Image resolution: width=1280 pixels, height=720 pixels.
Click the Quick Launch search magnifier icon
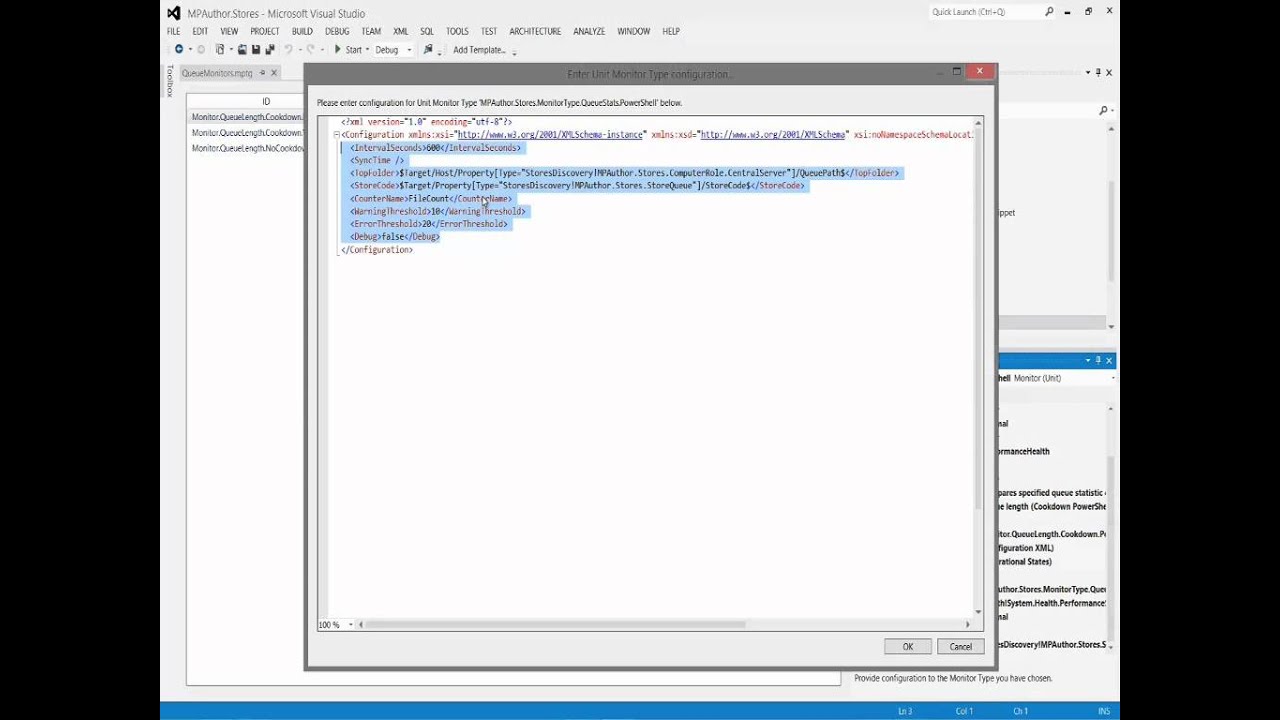pos(1049,12)
